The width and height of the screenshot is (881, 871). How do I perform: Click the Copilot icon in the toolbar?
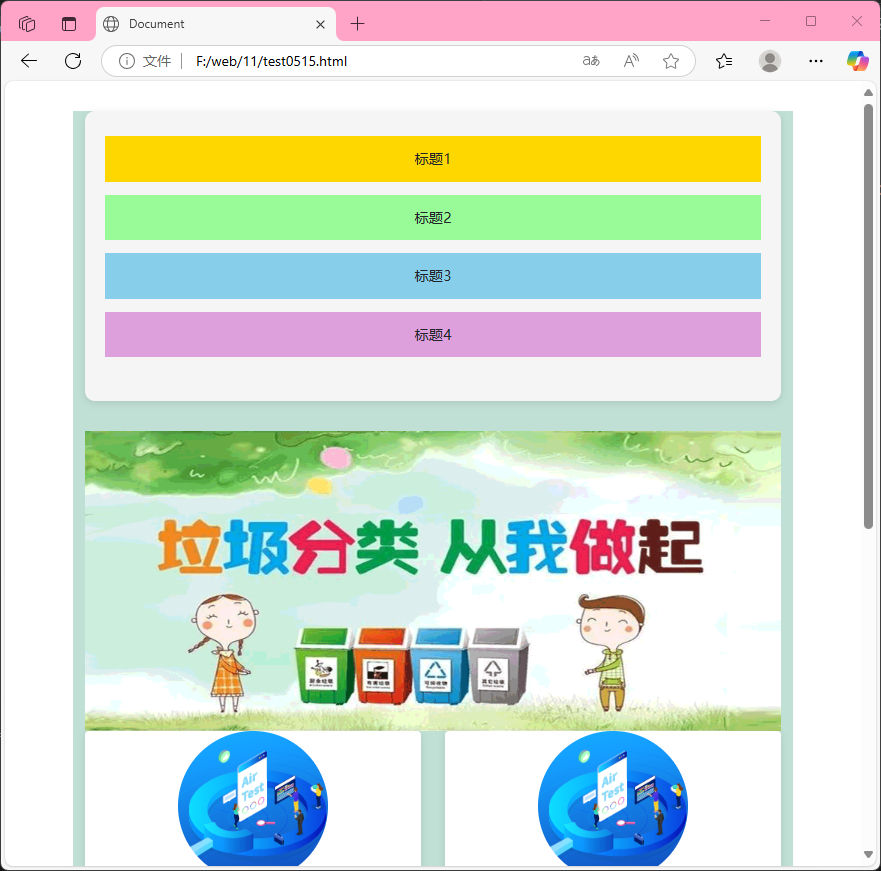click(857, 61)
